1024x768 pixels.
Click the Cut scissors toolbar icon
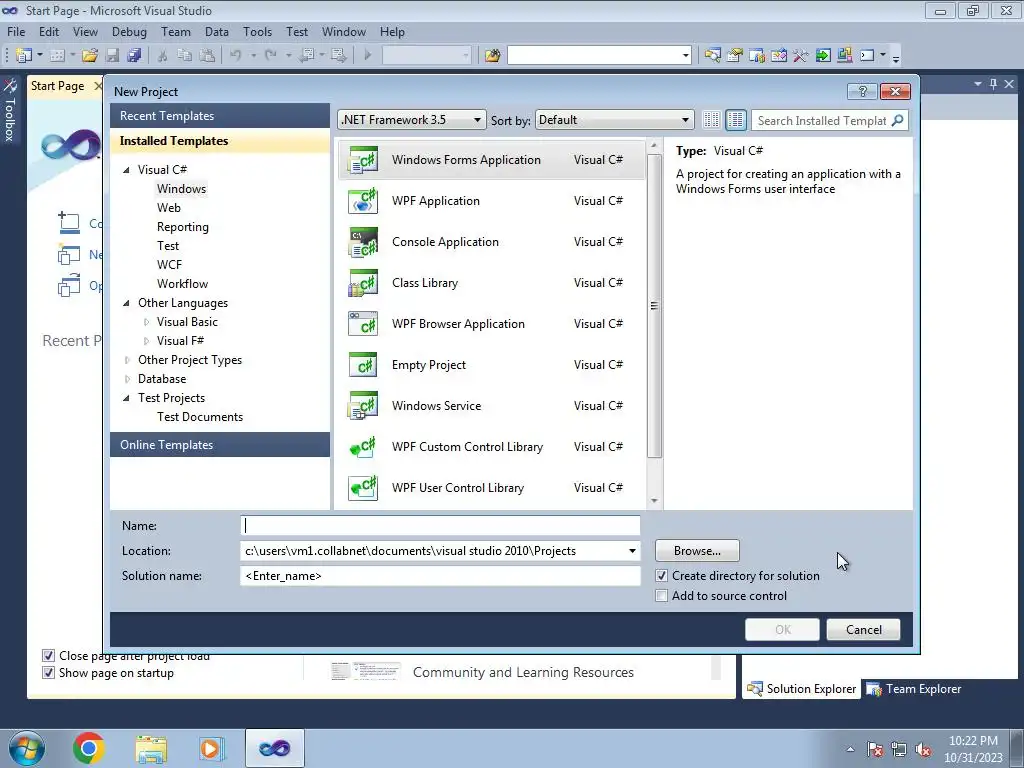tap(163, 56)
